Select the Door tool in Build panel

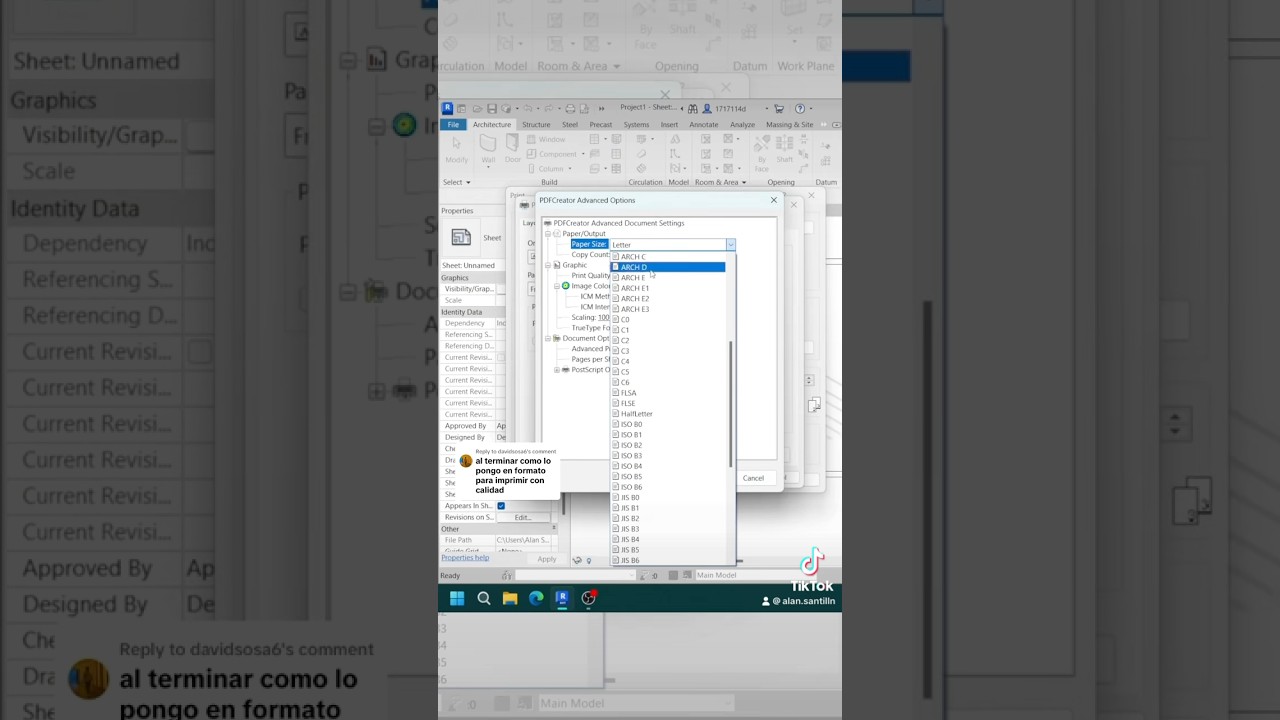click(x=512, y=148)
